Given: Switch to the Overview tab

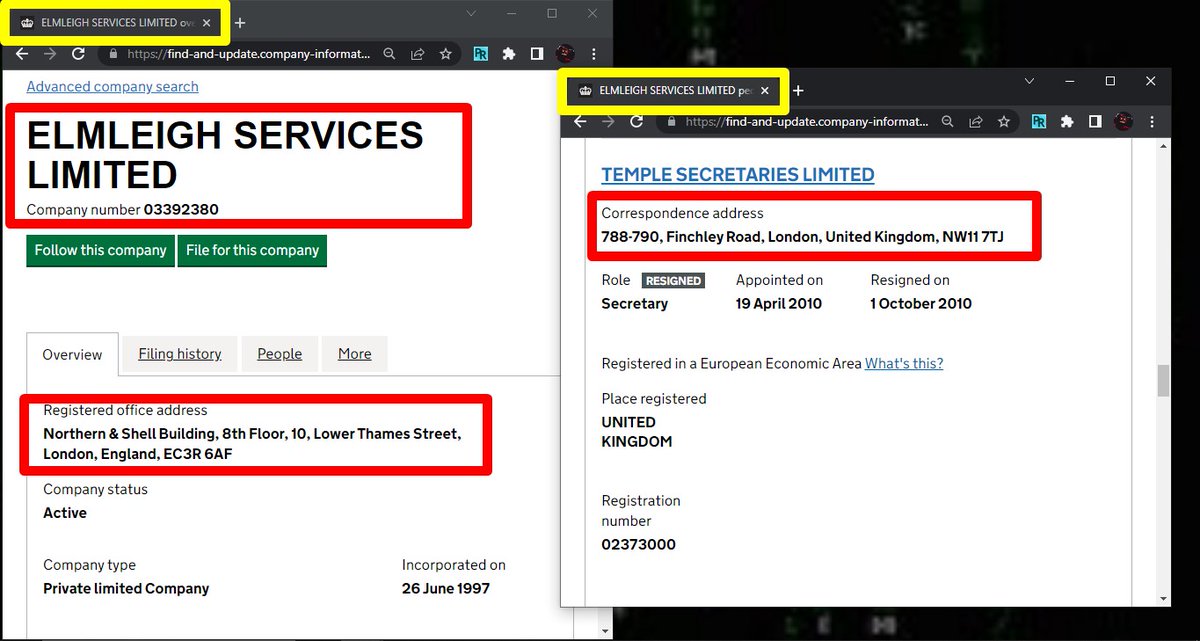Looking at the screenshot, I should tap(72, 354).
